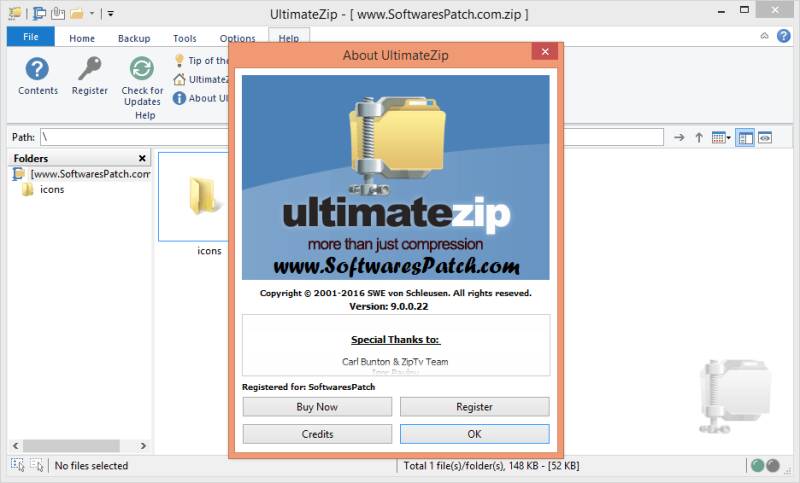Select the www.SoftwaresPatch.com archive tree root

(84, 174)
